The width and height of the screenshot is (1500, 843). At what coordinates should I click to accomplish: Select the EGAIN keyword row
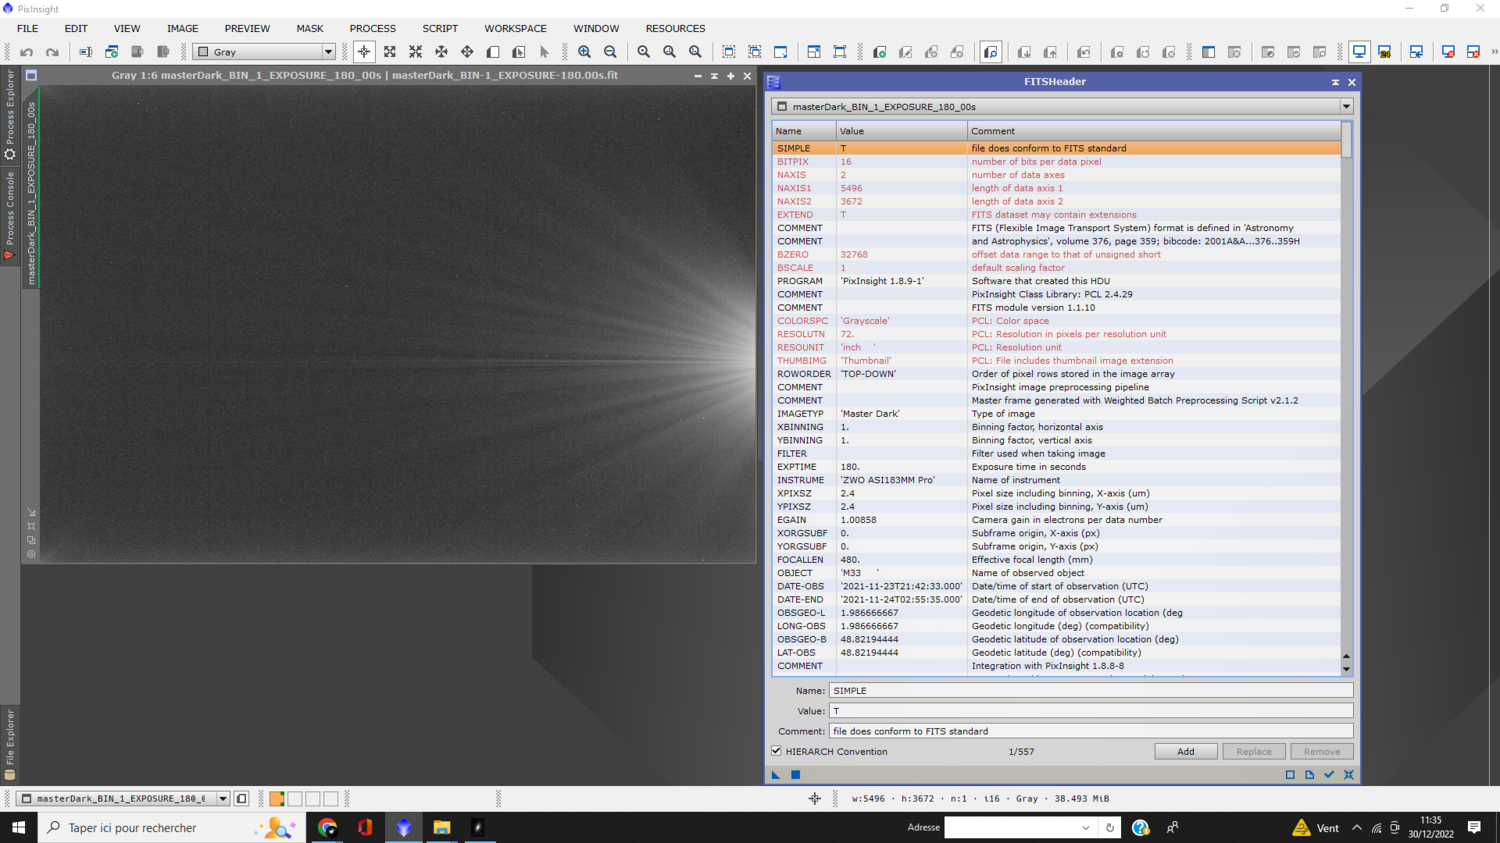[x=1056, y=520]
